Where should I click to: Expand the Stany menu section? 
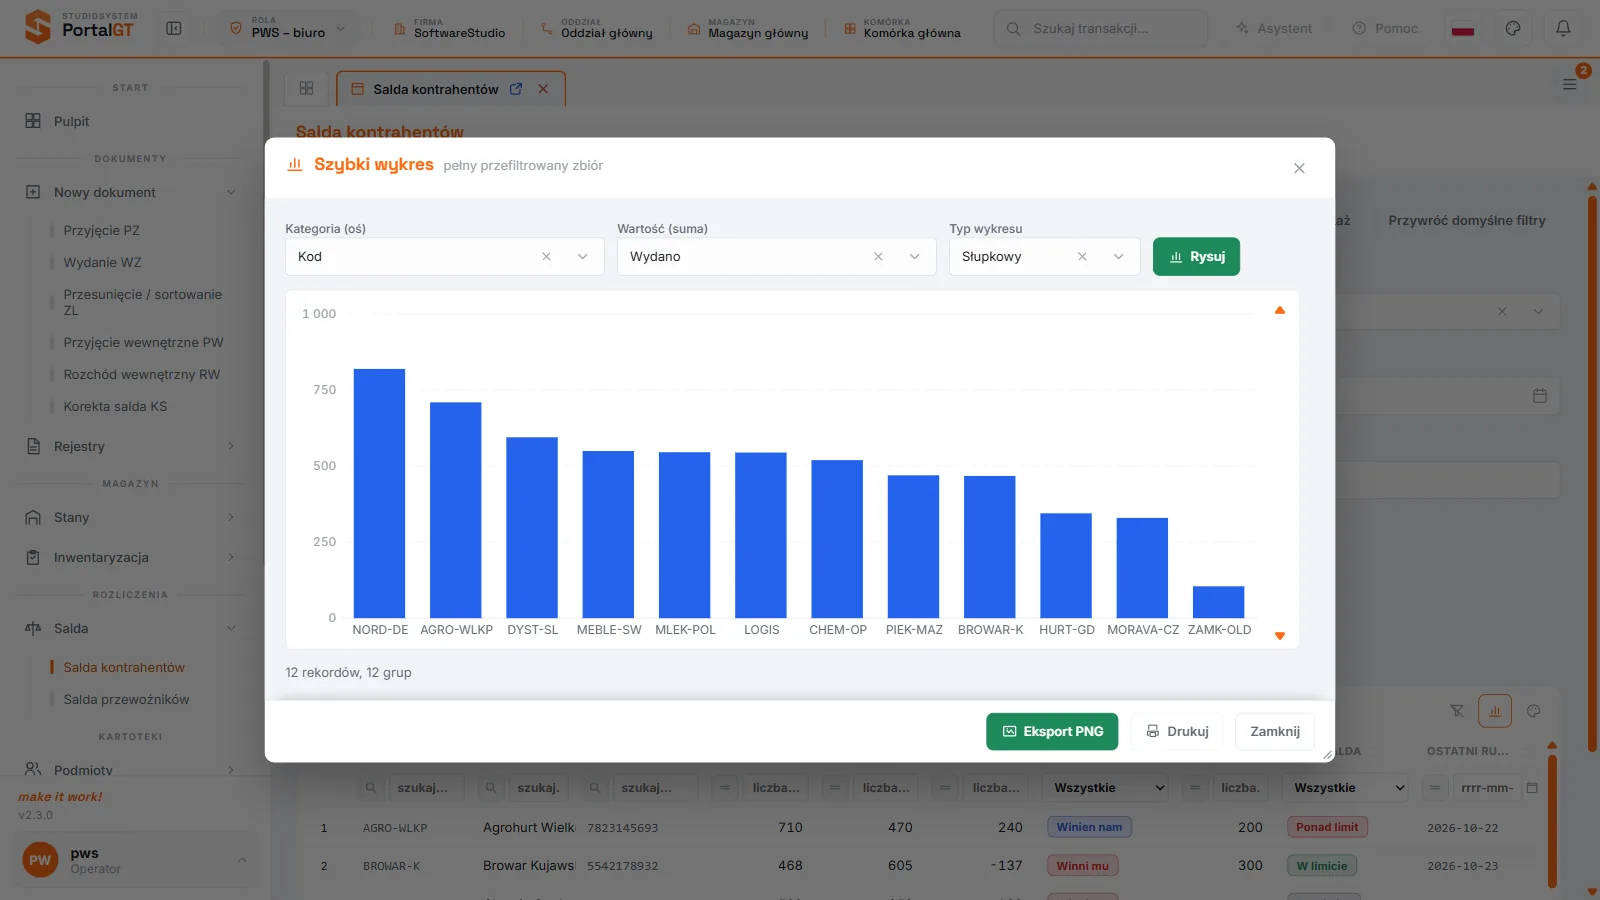point(130,517)
